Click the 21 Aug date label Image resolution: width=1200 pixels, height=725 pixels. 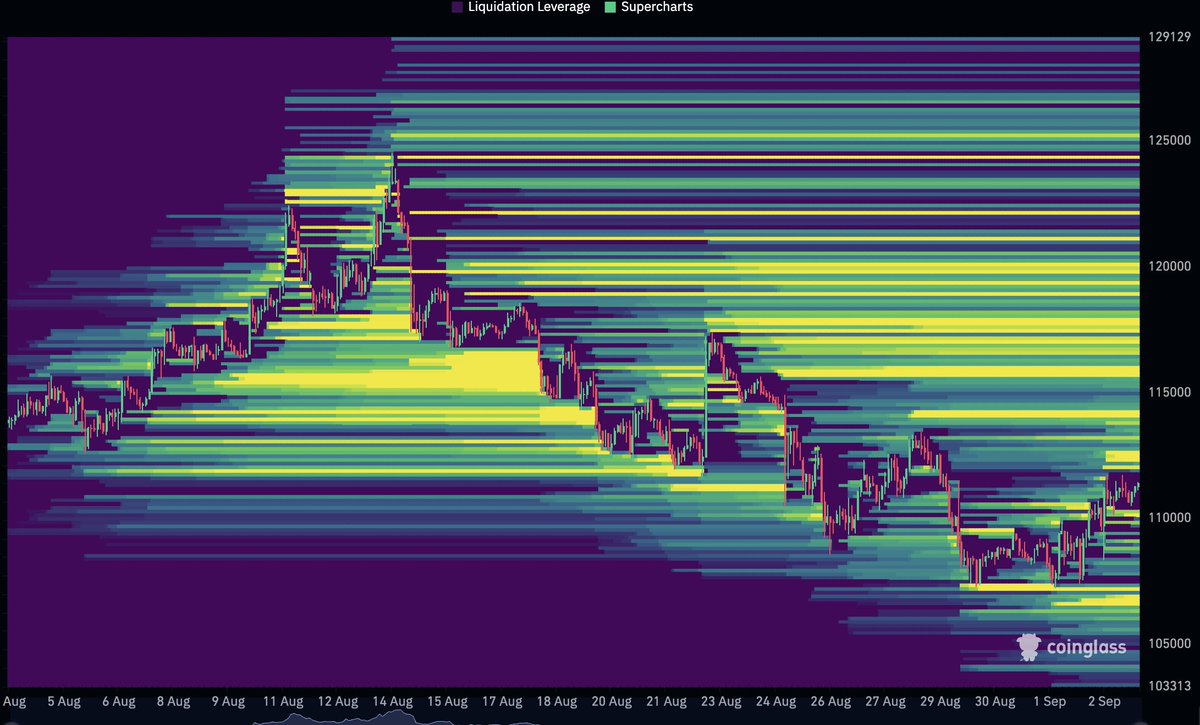pos(667,701)
